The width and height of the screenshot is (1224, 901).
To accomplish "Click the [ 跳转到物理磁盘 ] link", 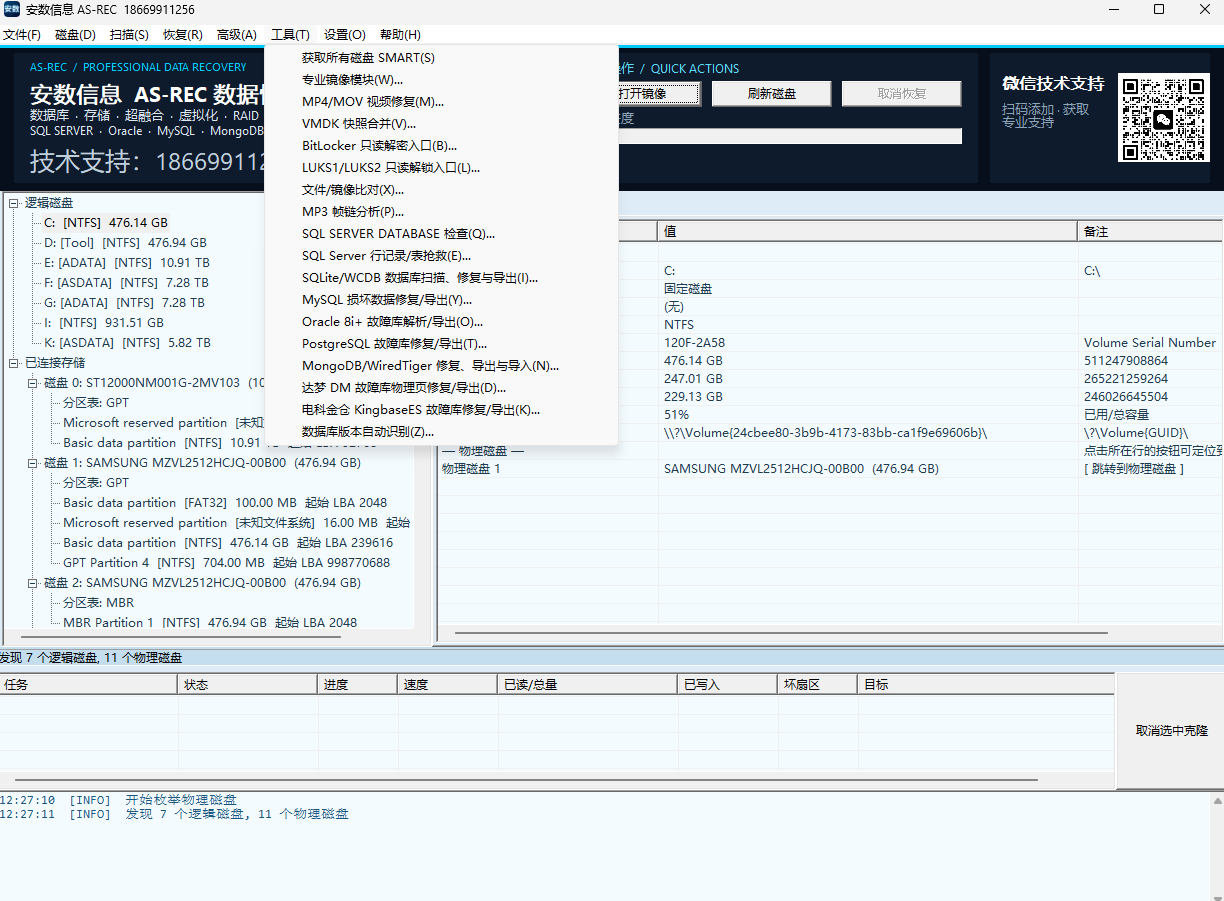I will click(x=1133, y=469).
